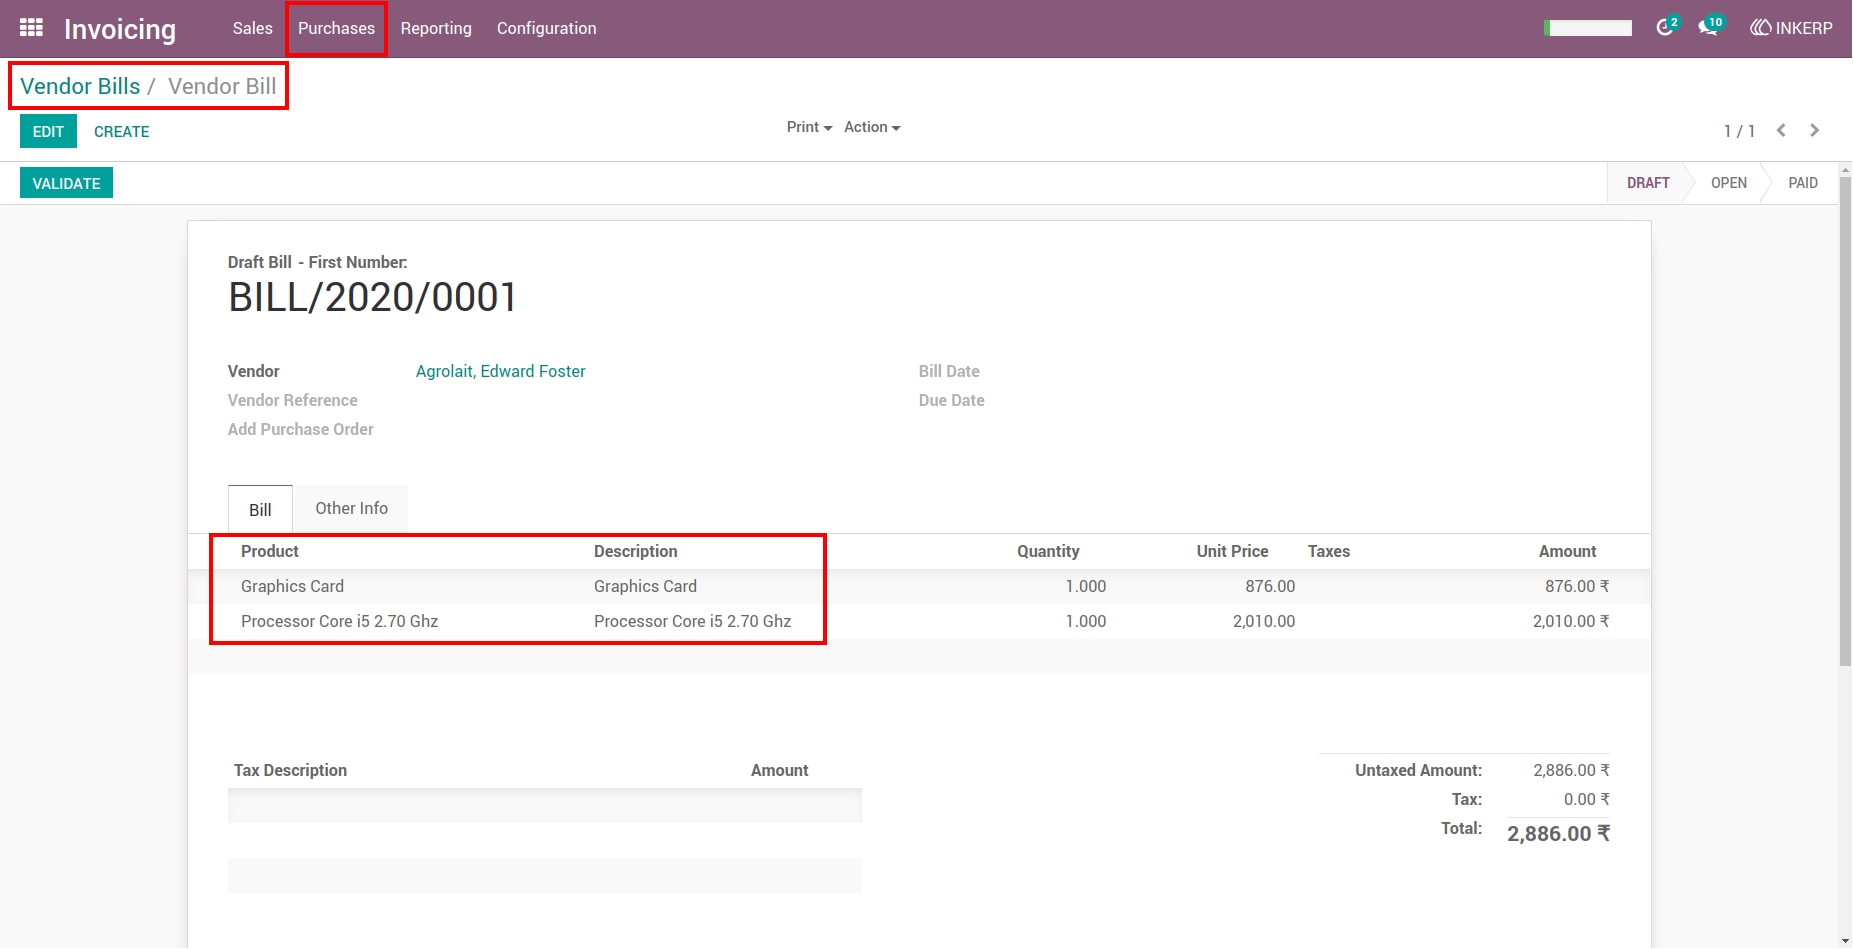The image size is (1853, 949).
Task: Click the Invoicing app title
Action: click(x=120, y=29)
